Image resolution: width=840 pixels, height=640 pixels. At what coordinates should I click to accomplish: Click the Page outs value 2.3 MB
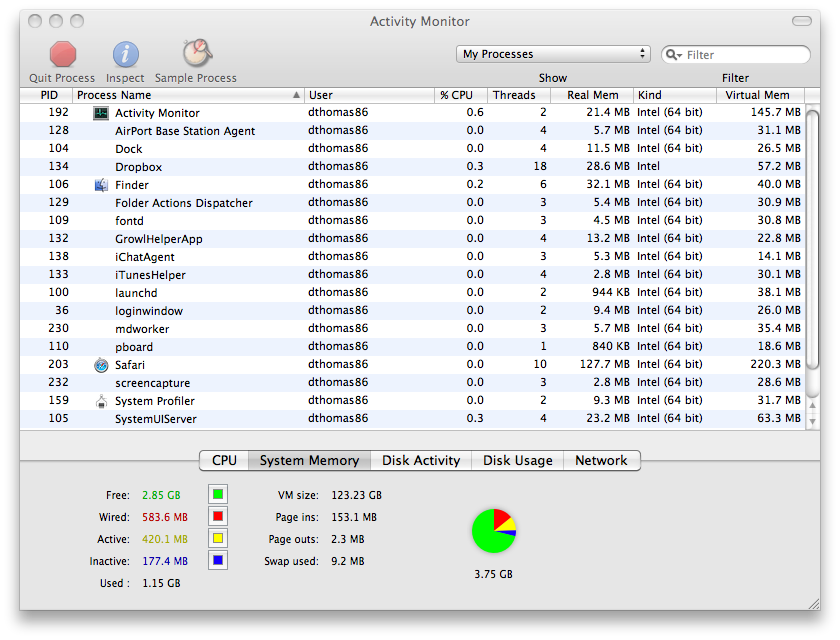point(348,539)
